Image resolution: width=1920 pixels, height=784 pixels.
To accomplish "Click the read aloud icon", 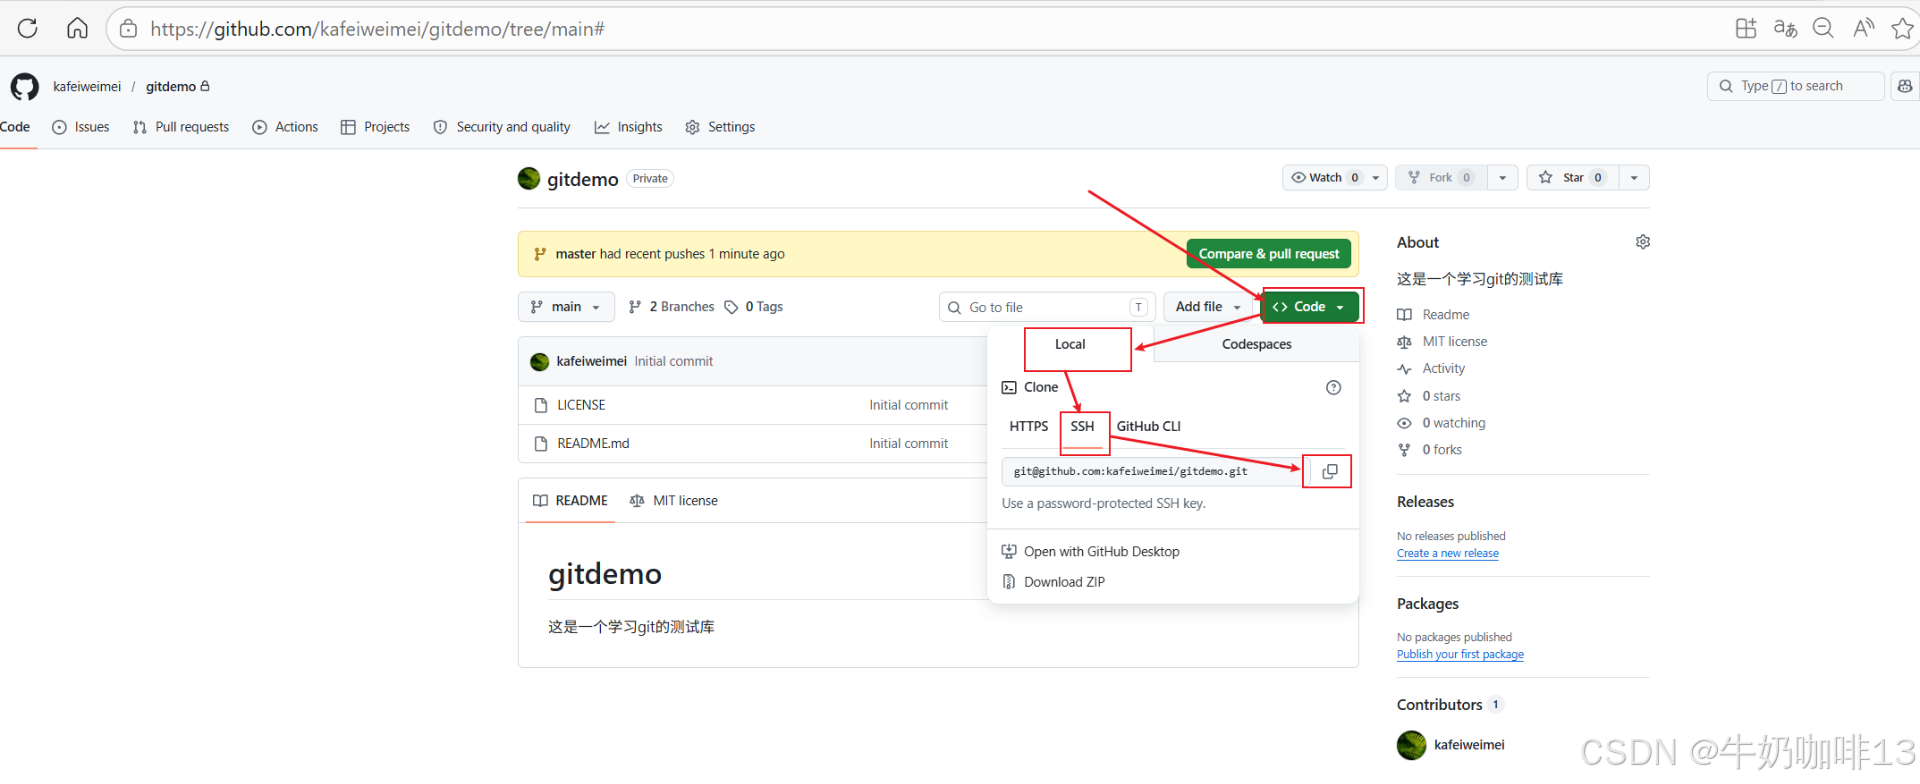I will coord(1863,28).
